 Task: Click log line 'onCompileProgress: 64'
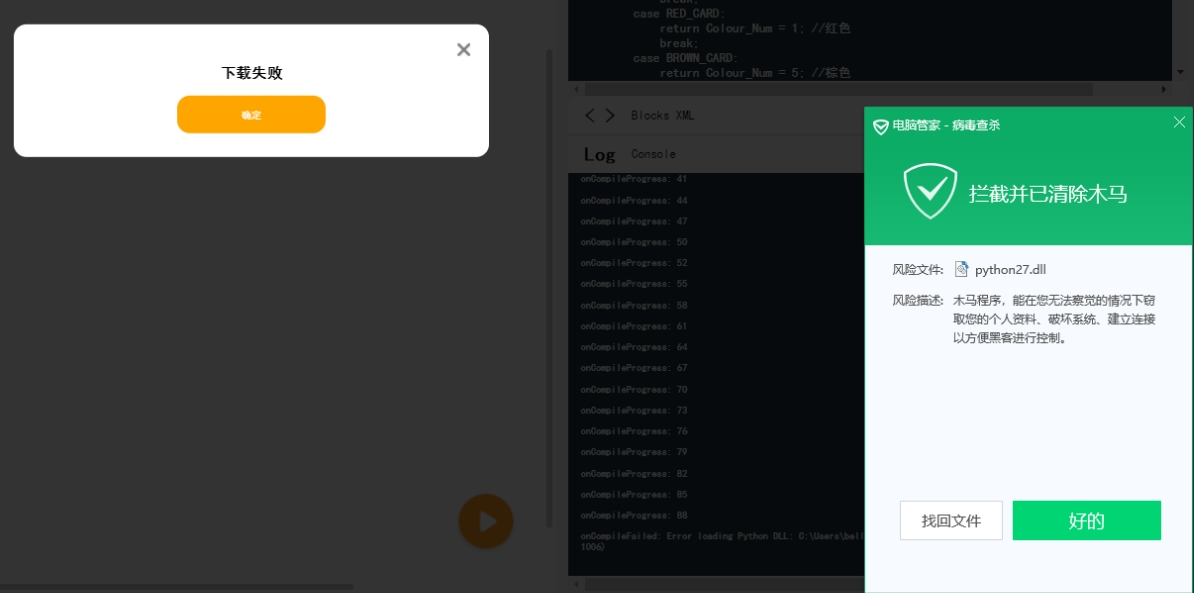click(634, 347)
